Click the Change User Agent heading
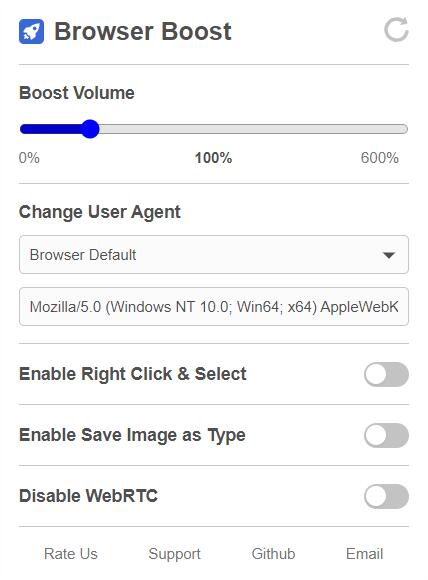 [100, 212]
